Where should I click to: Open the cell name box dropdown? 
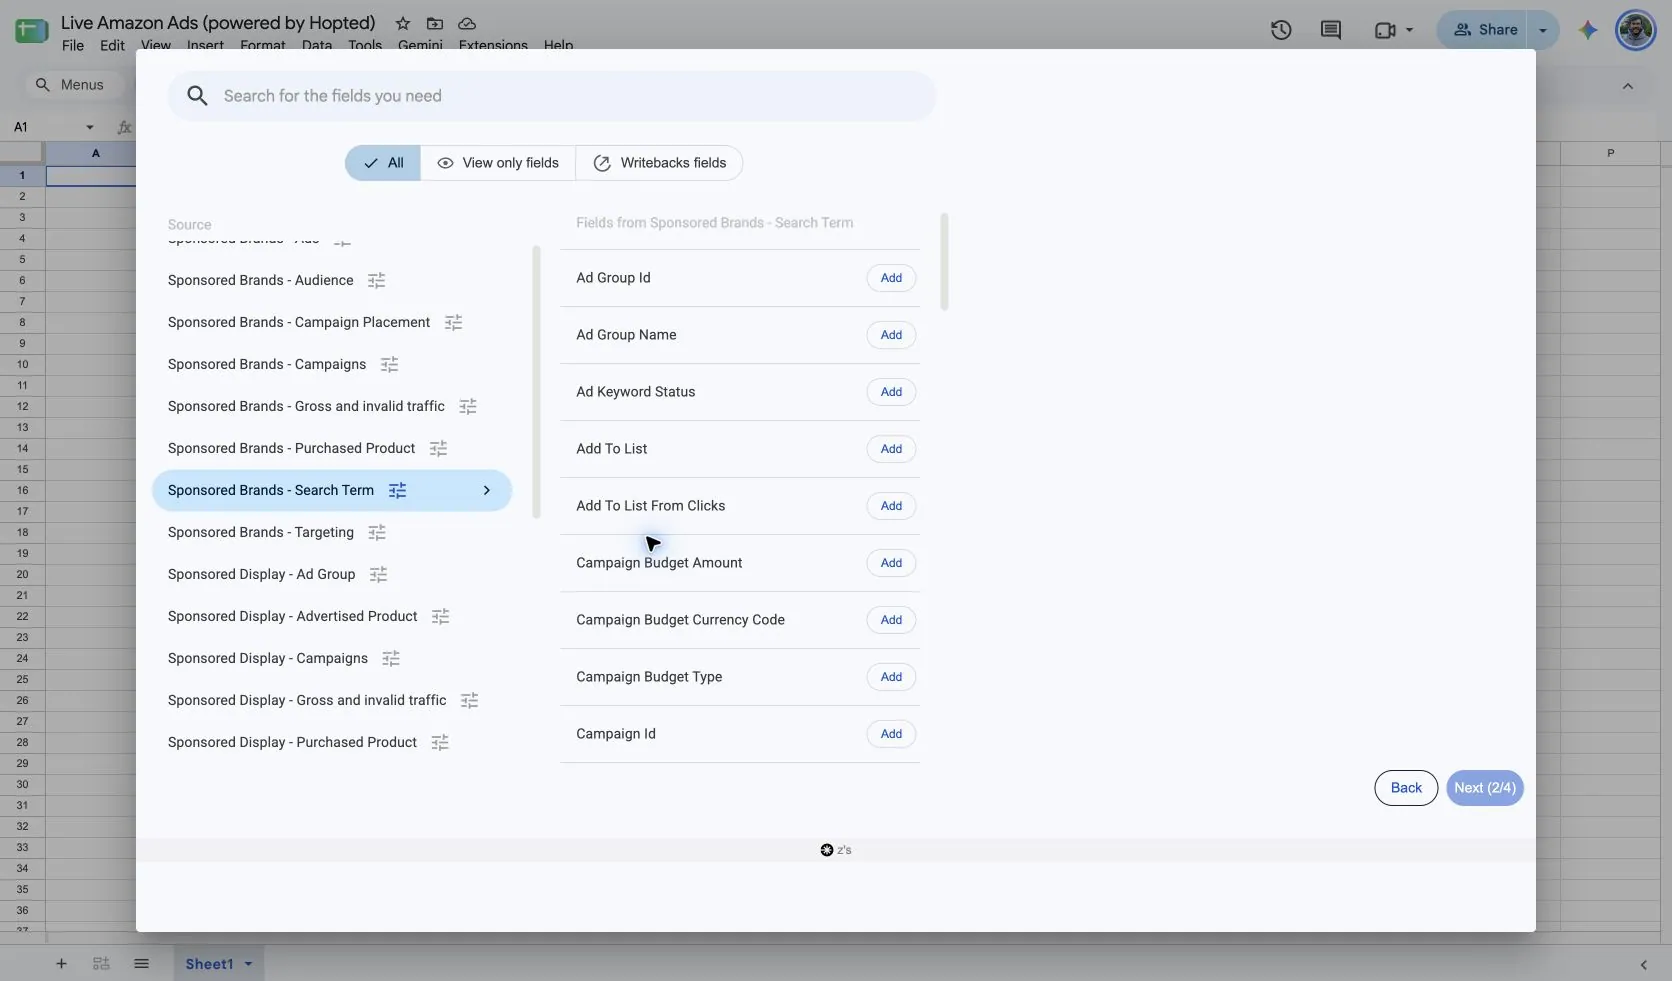[x=90, y=127]
